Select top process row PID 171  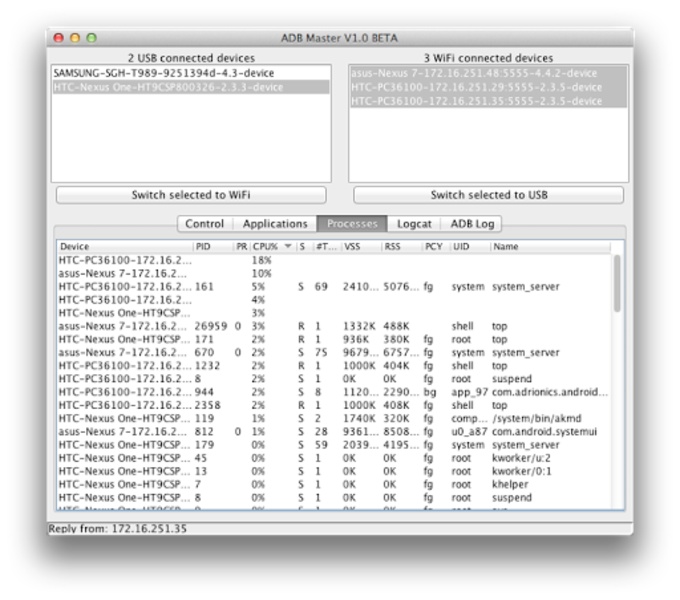(x=334, y=339)
